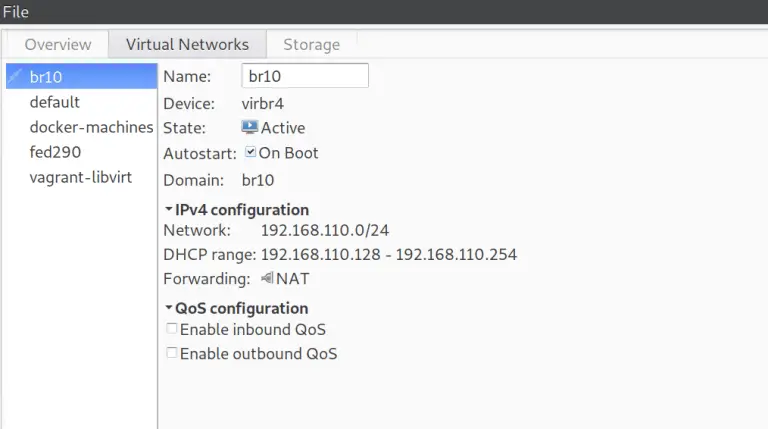
Task: Collapse the IPv4 configuration section
Action: tap(168, 209)
